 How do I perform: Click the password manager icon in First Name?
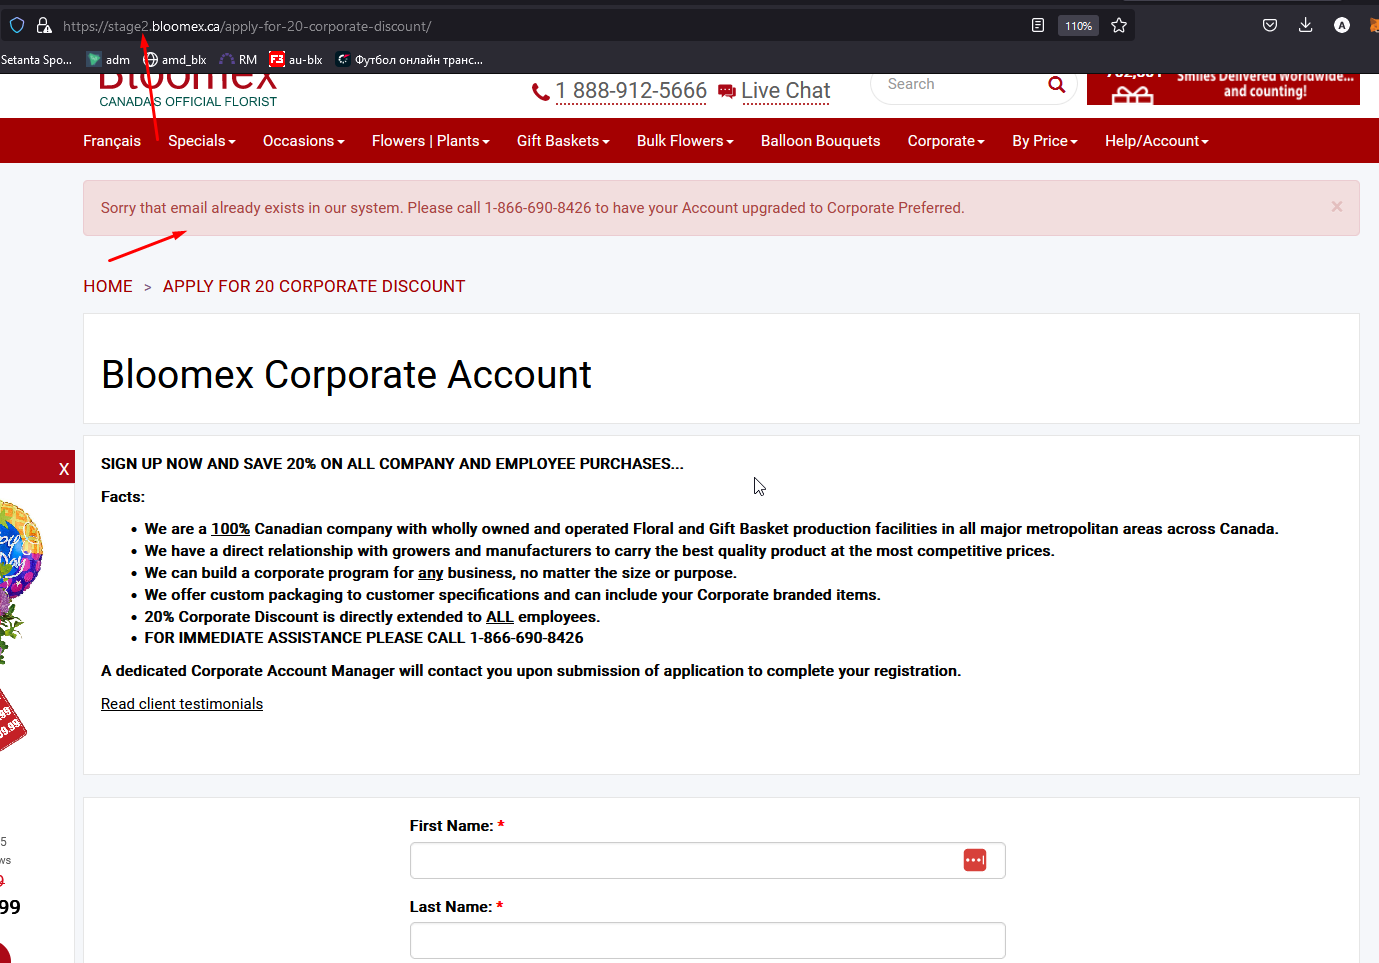[x=975, y=860]
